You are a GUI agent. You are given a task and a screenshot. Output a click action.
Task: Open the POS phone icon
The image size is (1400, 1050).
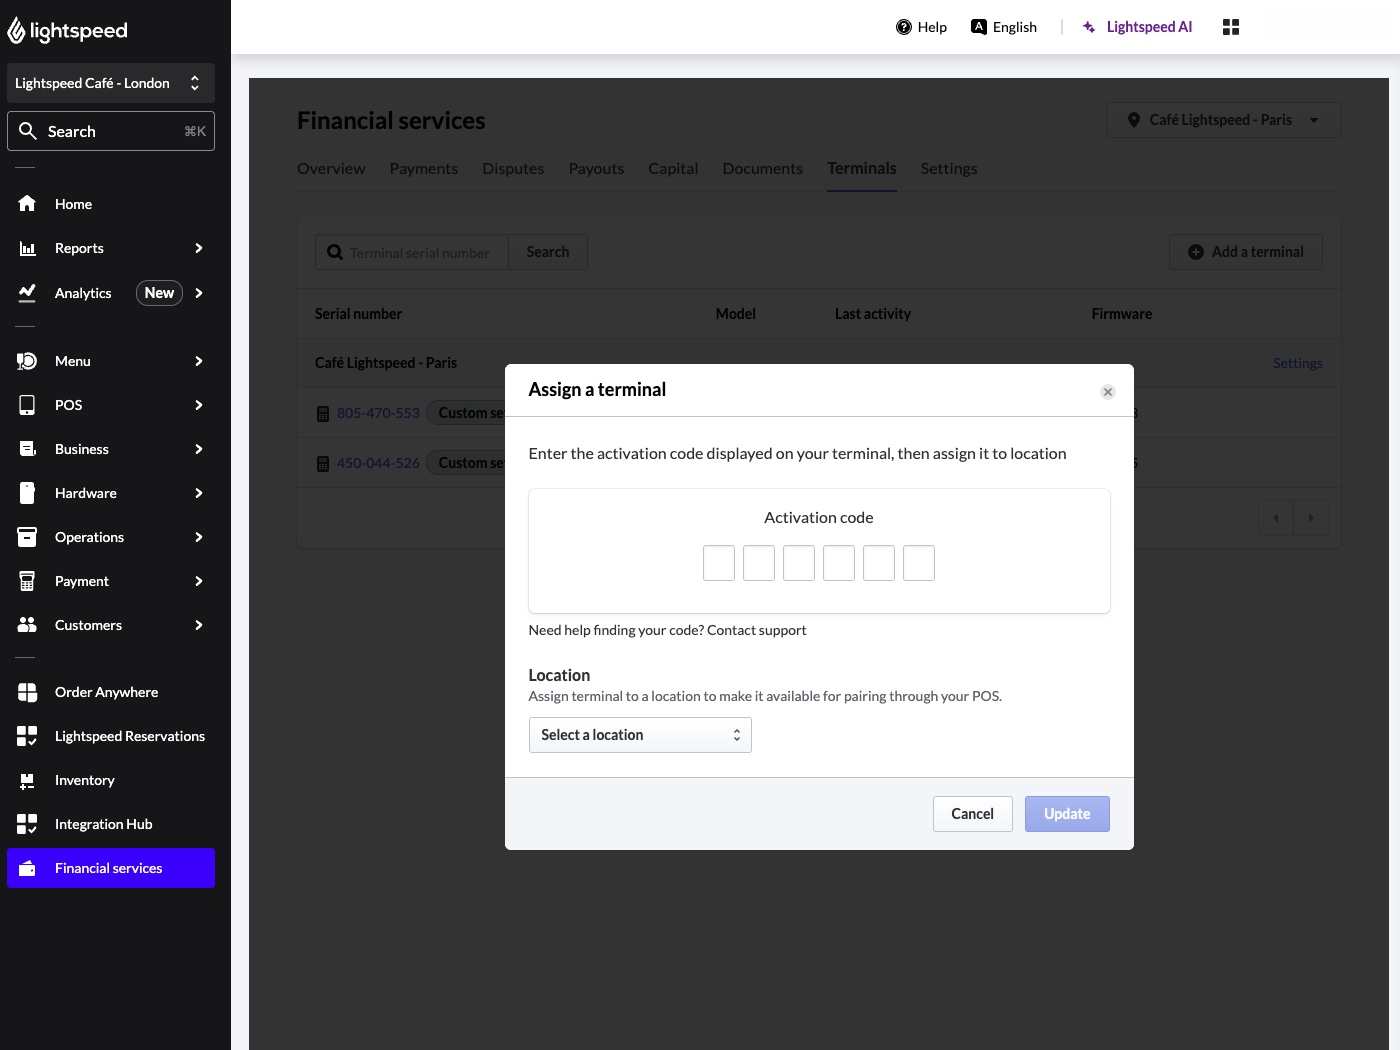point(27,405)
